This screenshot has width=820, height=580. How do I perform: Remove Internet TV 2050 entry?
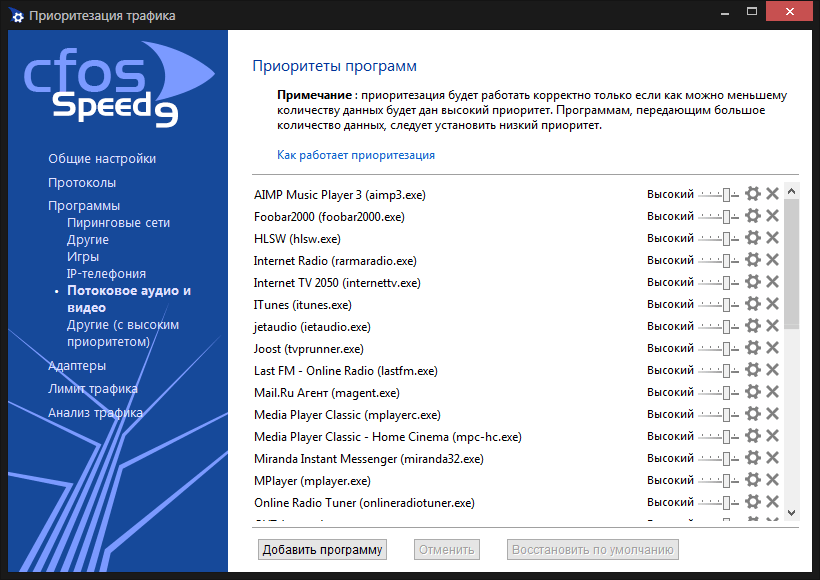(x=772, y=282)
